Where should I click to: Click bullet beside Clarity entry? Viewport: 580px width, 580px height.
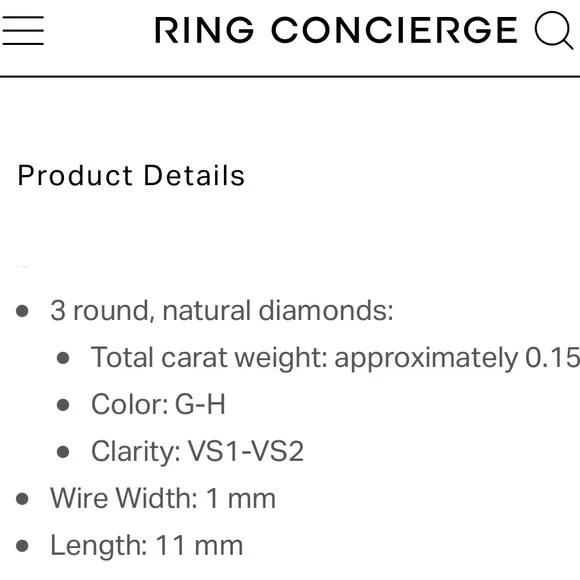tap(63, 452)
